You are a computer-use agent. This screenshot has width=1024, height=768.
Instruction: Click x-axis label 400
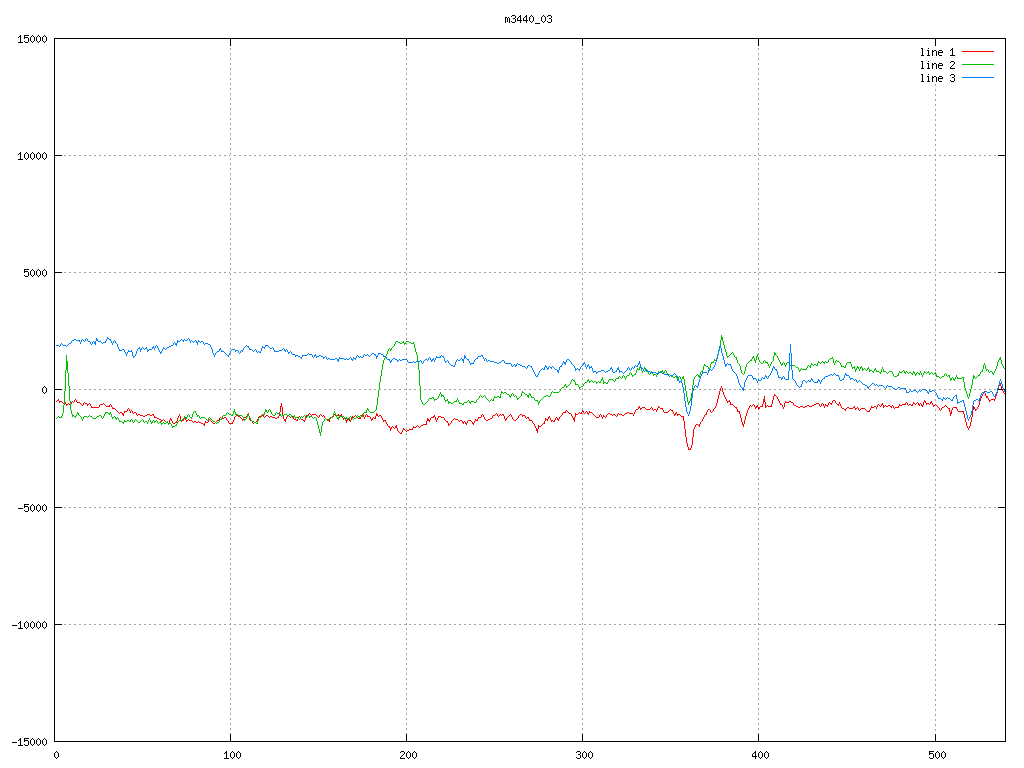pos(761,756)
